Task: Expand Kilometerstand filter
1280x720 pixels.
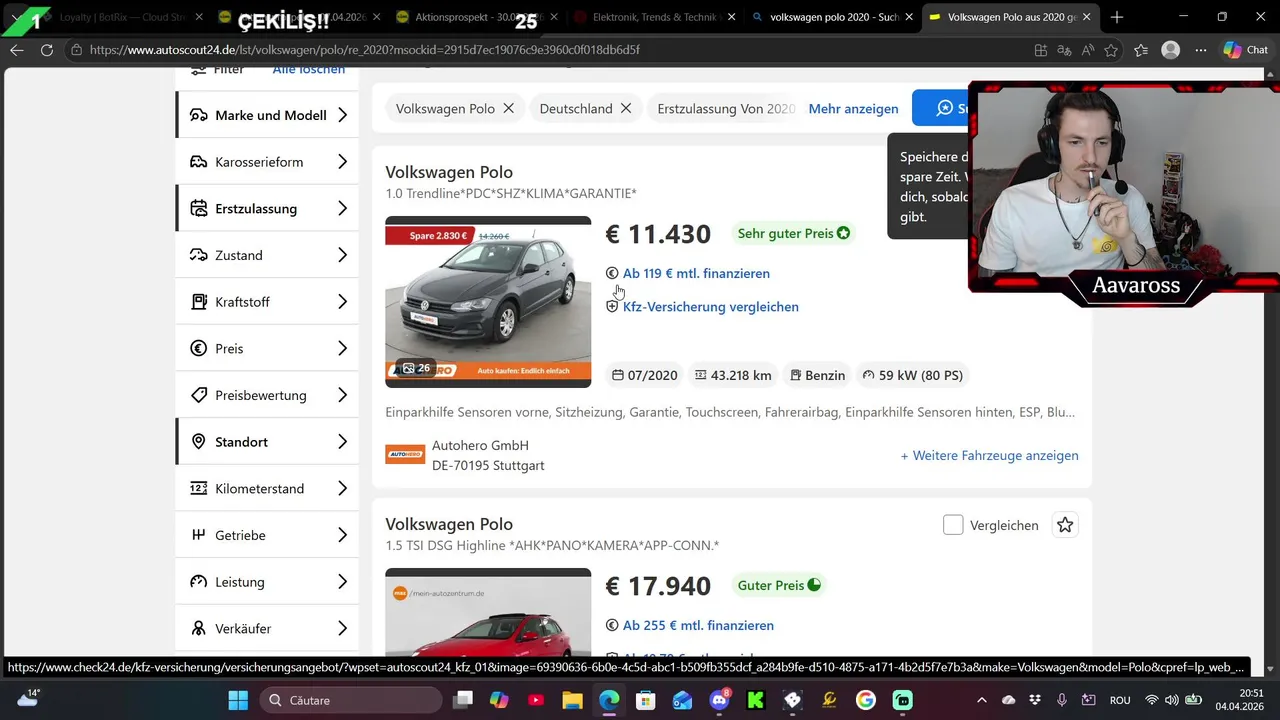Action: point(267,488)
